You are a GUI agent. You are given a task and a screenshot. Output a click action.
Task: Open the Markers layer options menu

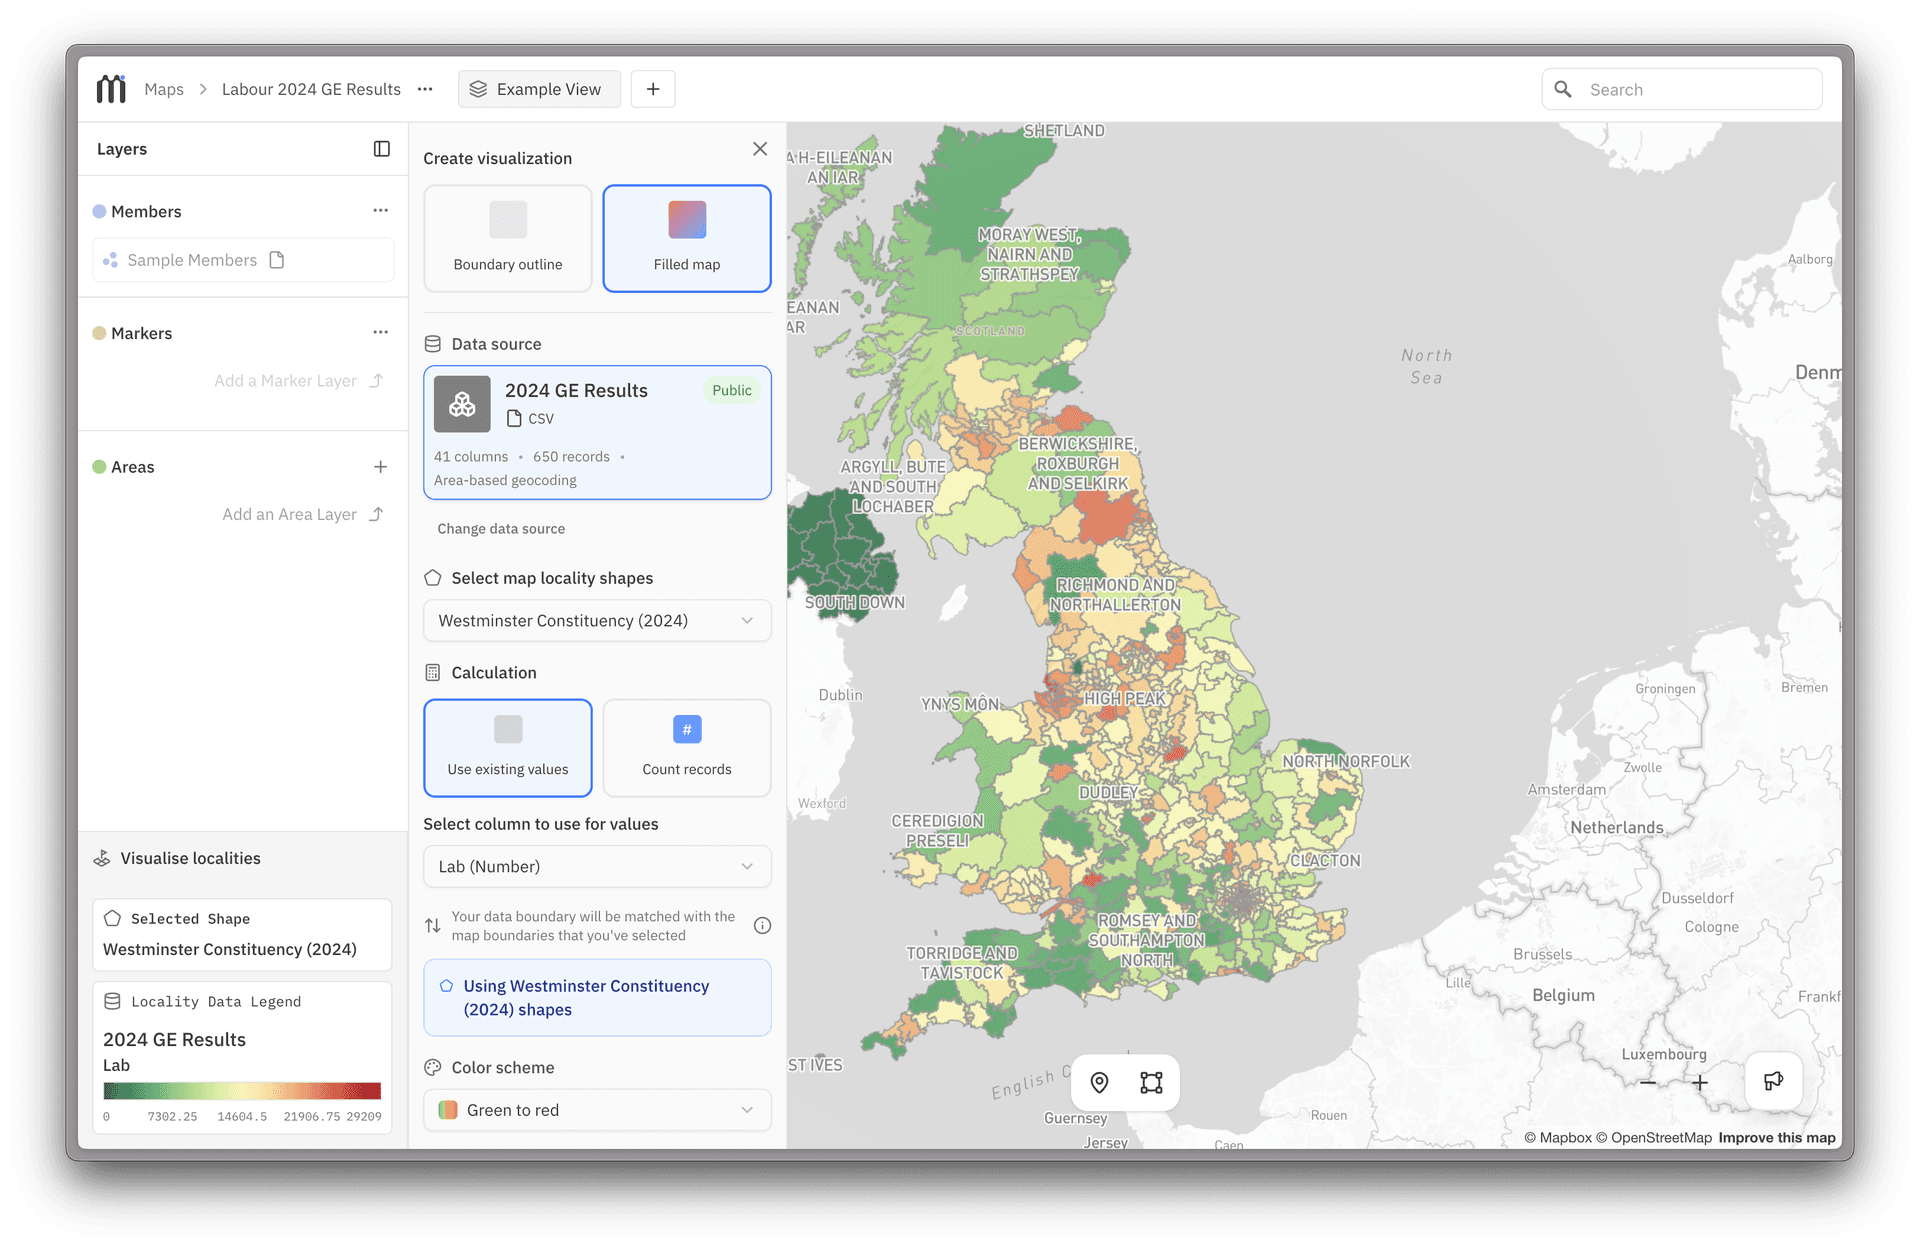tap(380, 332)
